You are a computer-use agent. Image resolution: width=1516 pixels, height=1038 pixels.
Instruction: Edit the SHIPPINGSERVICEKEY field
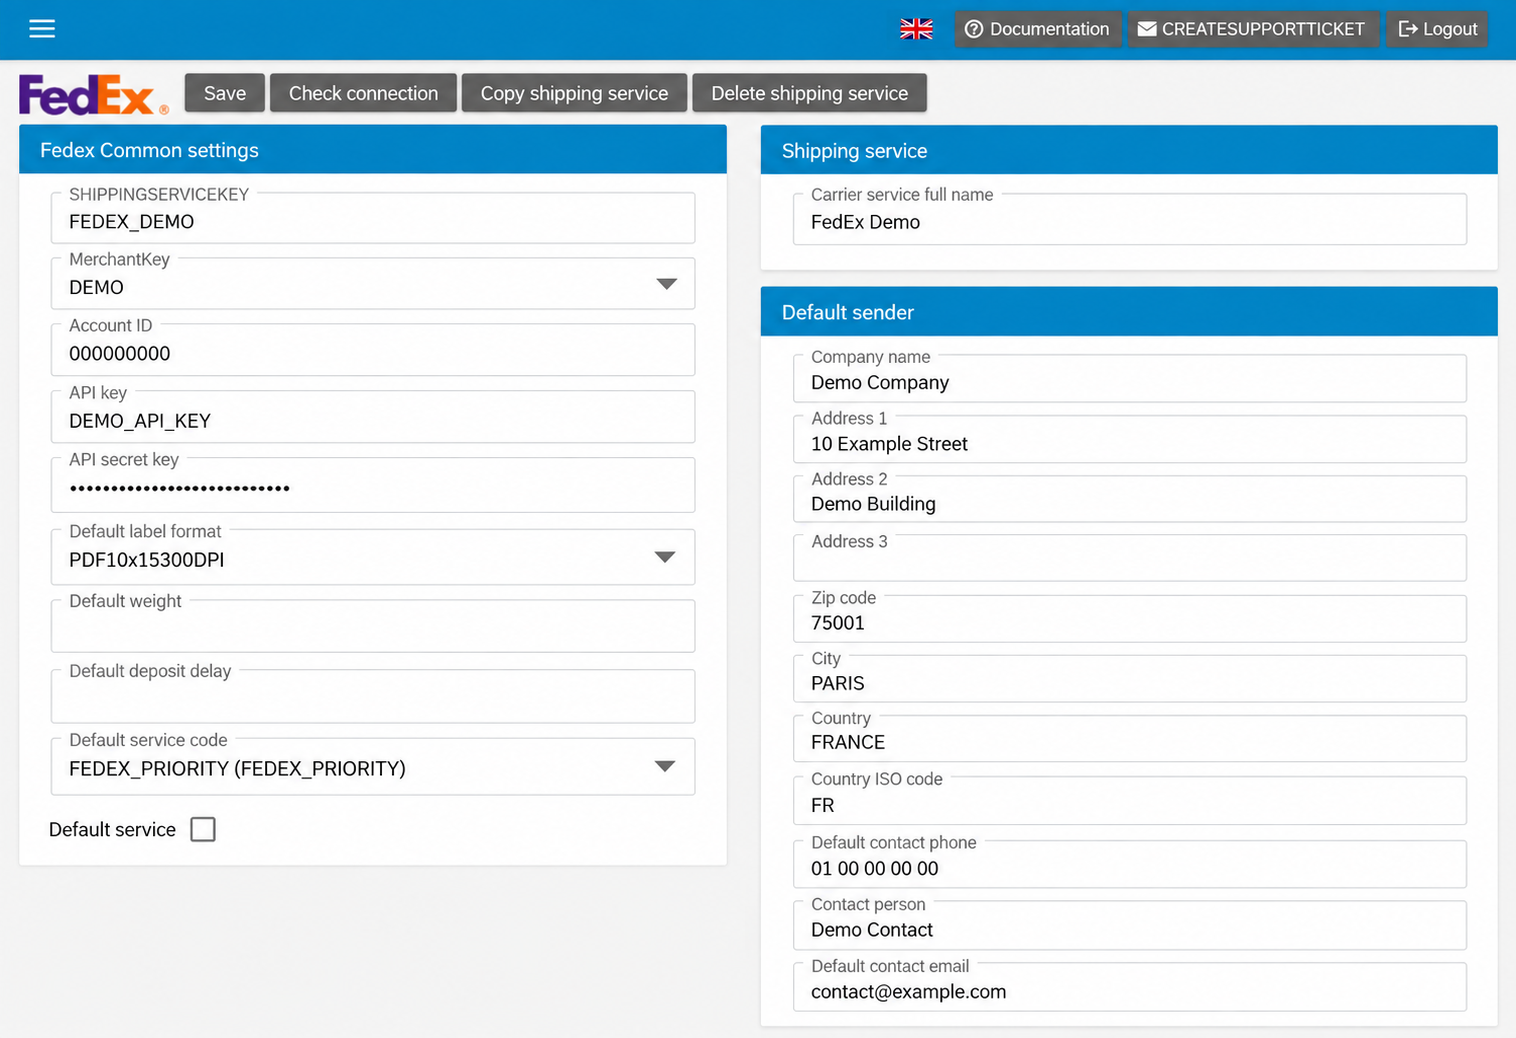click(373, 218)
